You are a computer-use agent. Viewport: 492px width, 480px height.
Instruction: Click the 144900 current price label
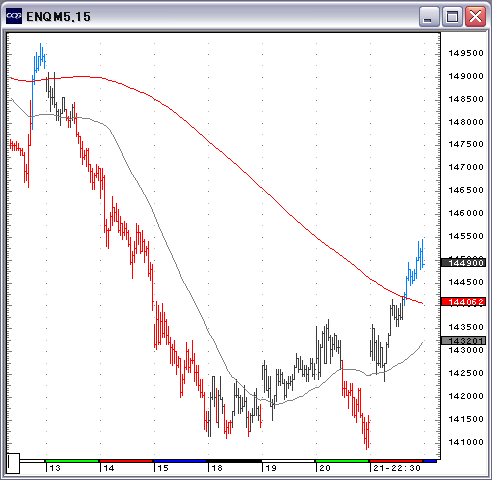click(x=463, y=263)
